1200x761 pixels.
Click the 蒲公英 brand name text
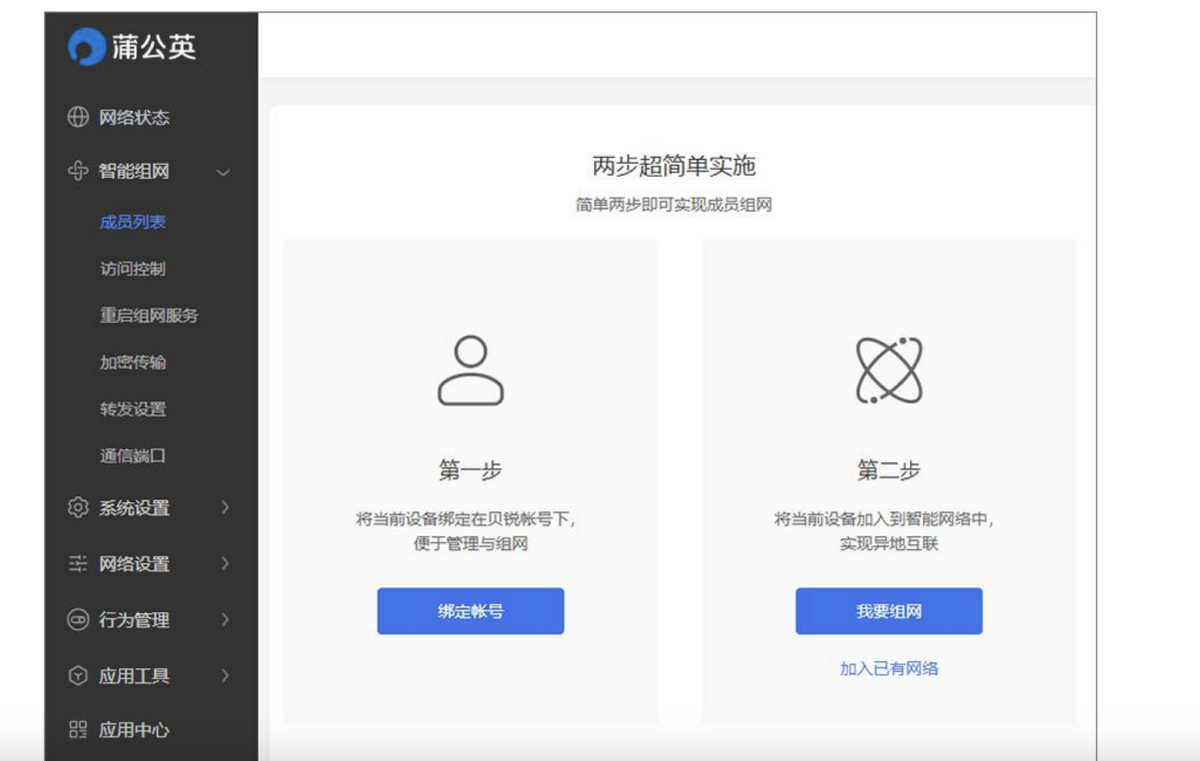[153, 47]
